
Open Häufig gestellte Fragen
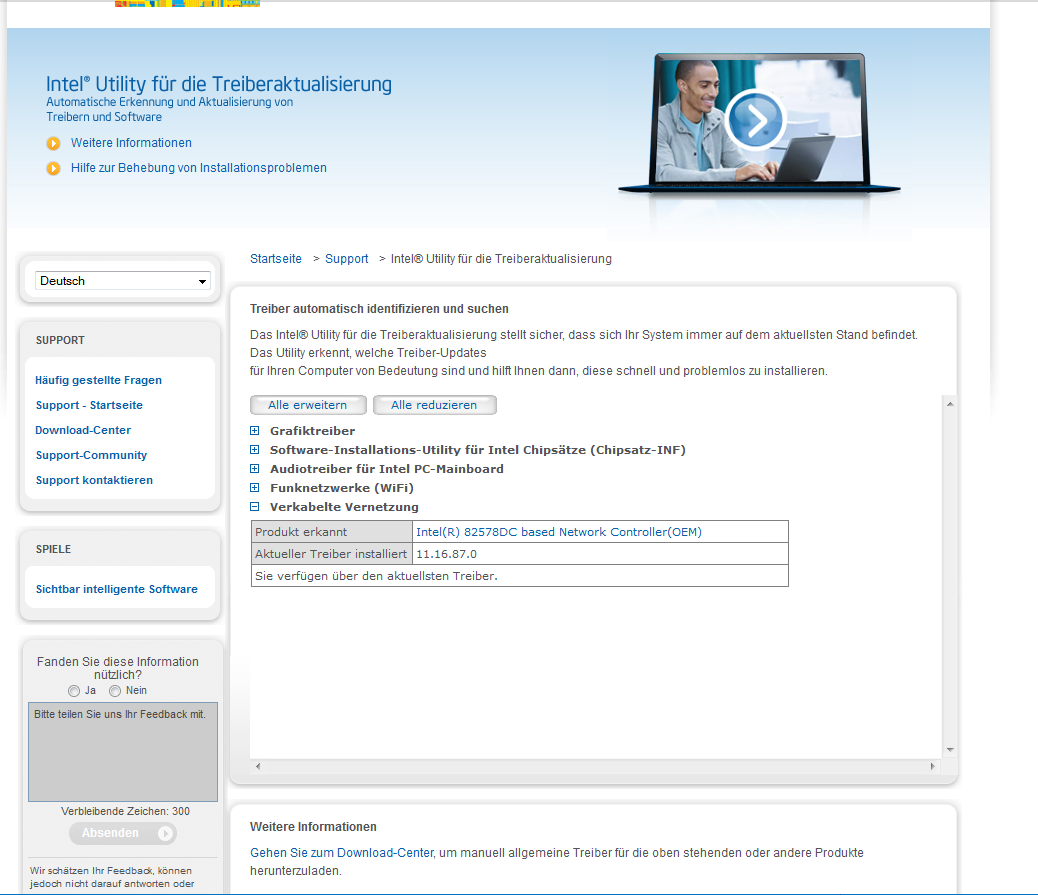point(99,380)
